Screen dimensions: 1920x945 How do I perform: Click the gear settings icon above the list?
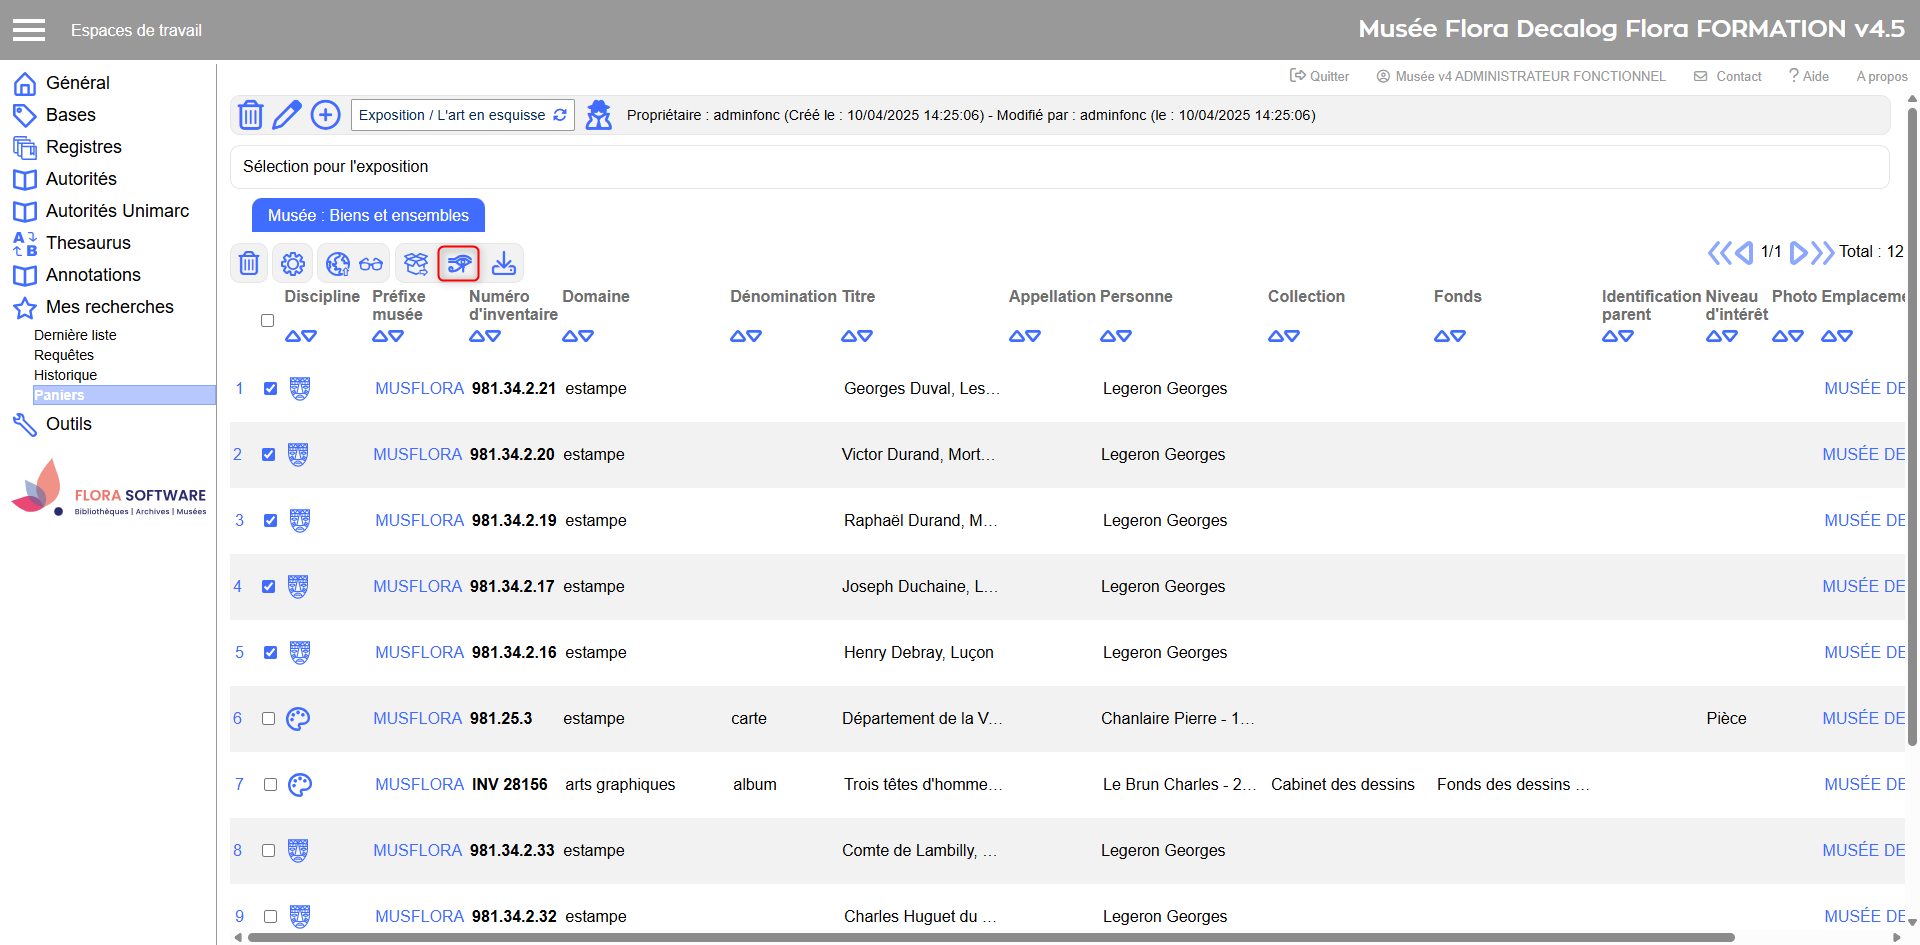click(293, 263)
